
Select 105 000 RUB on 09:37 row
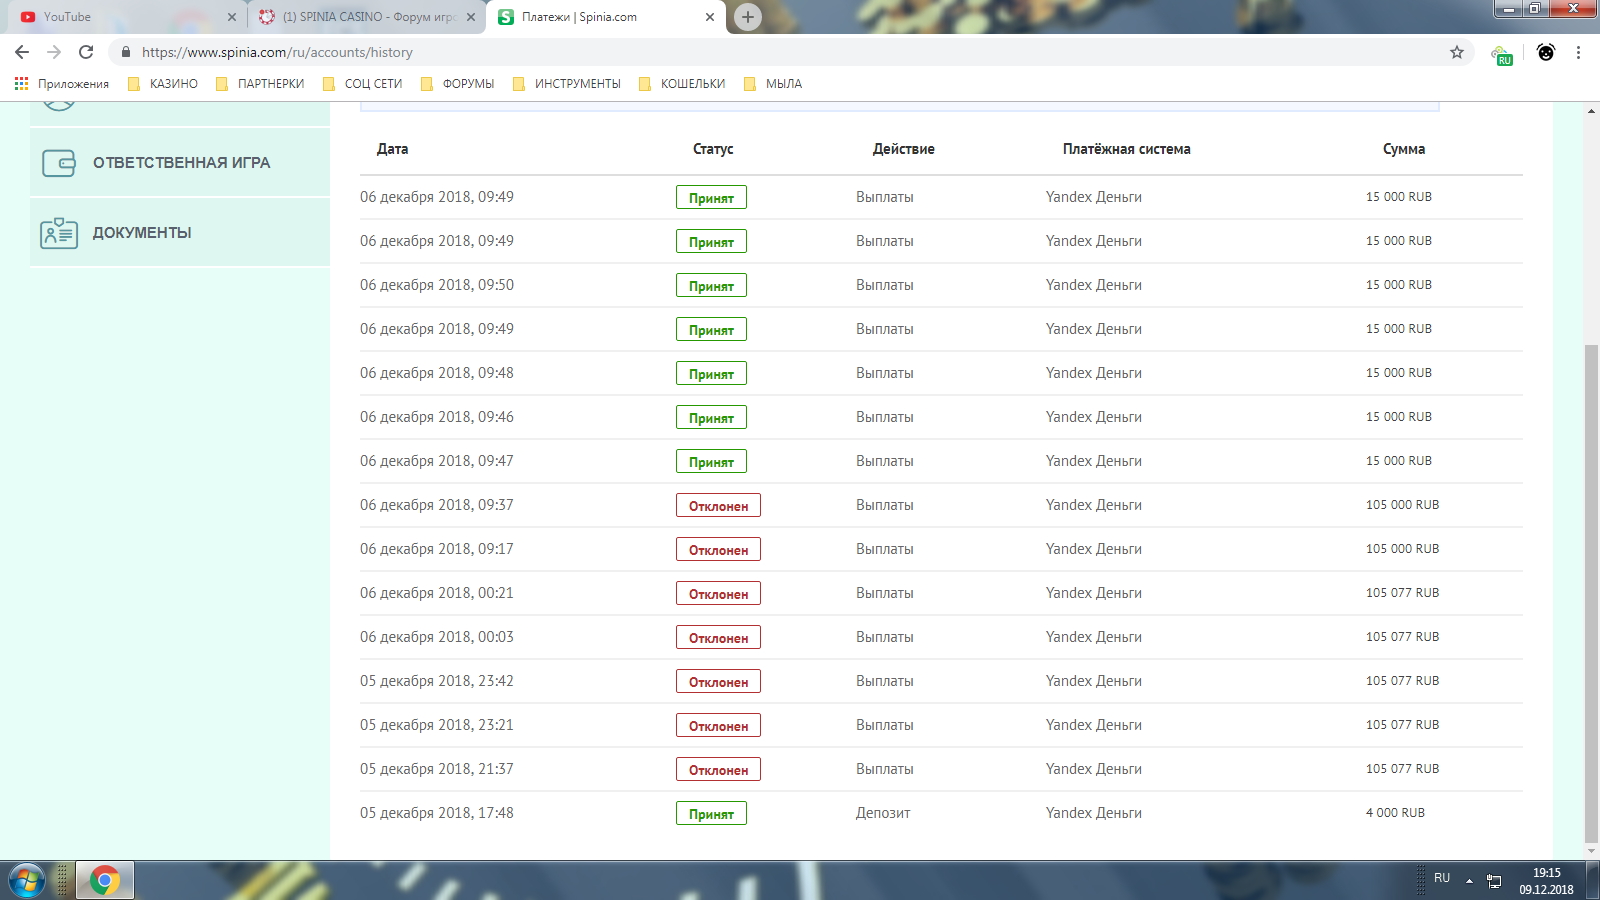coord(1402,505)
